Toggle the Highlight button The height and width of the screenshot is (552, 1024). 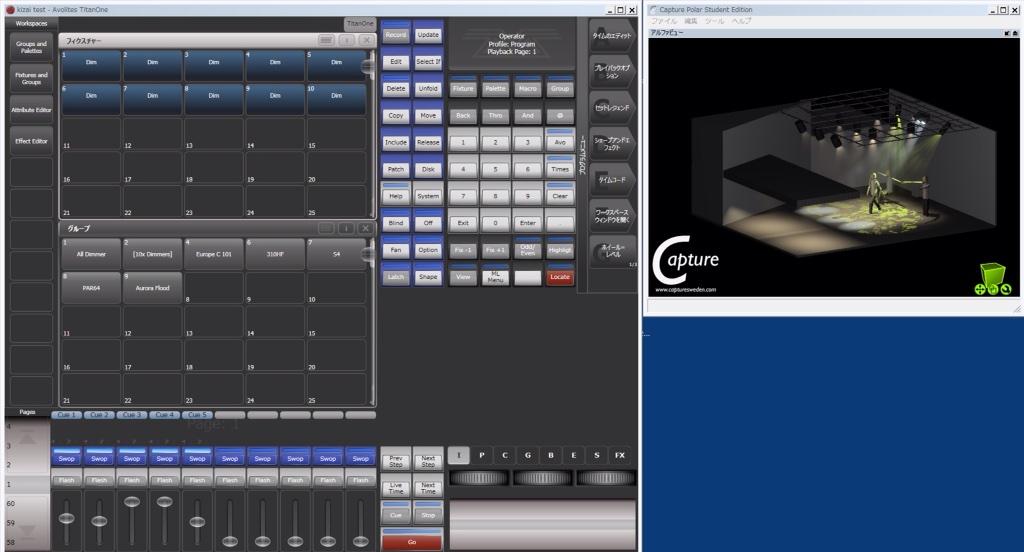[x=560, y=250]
